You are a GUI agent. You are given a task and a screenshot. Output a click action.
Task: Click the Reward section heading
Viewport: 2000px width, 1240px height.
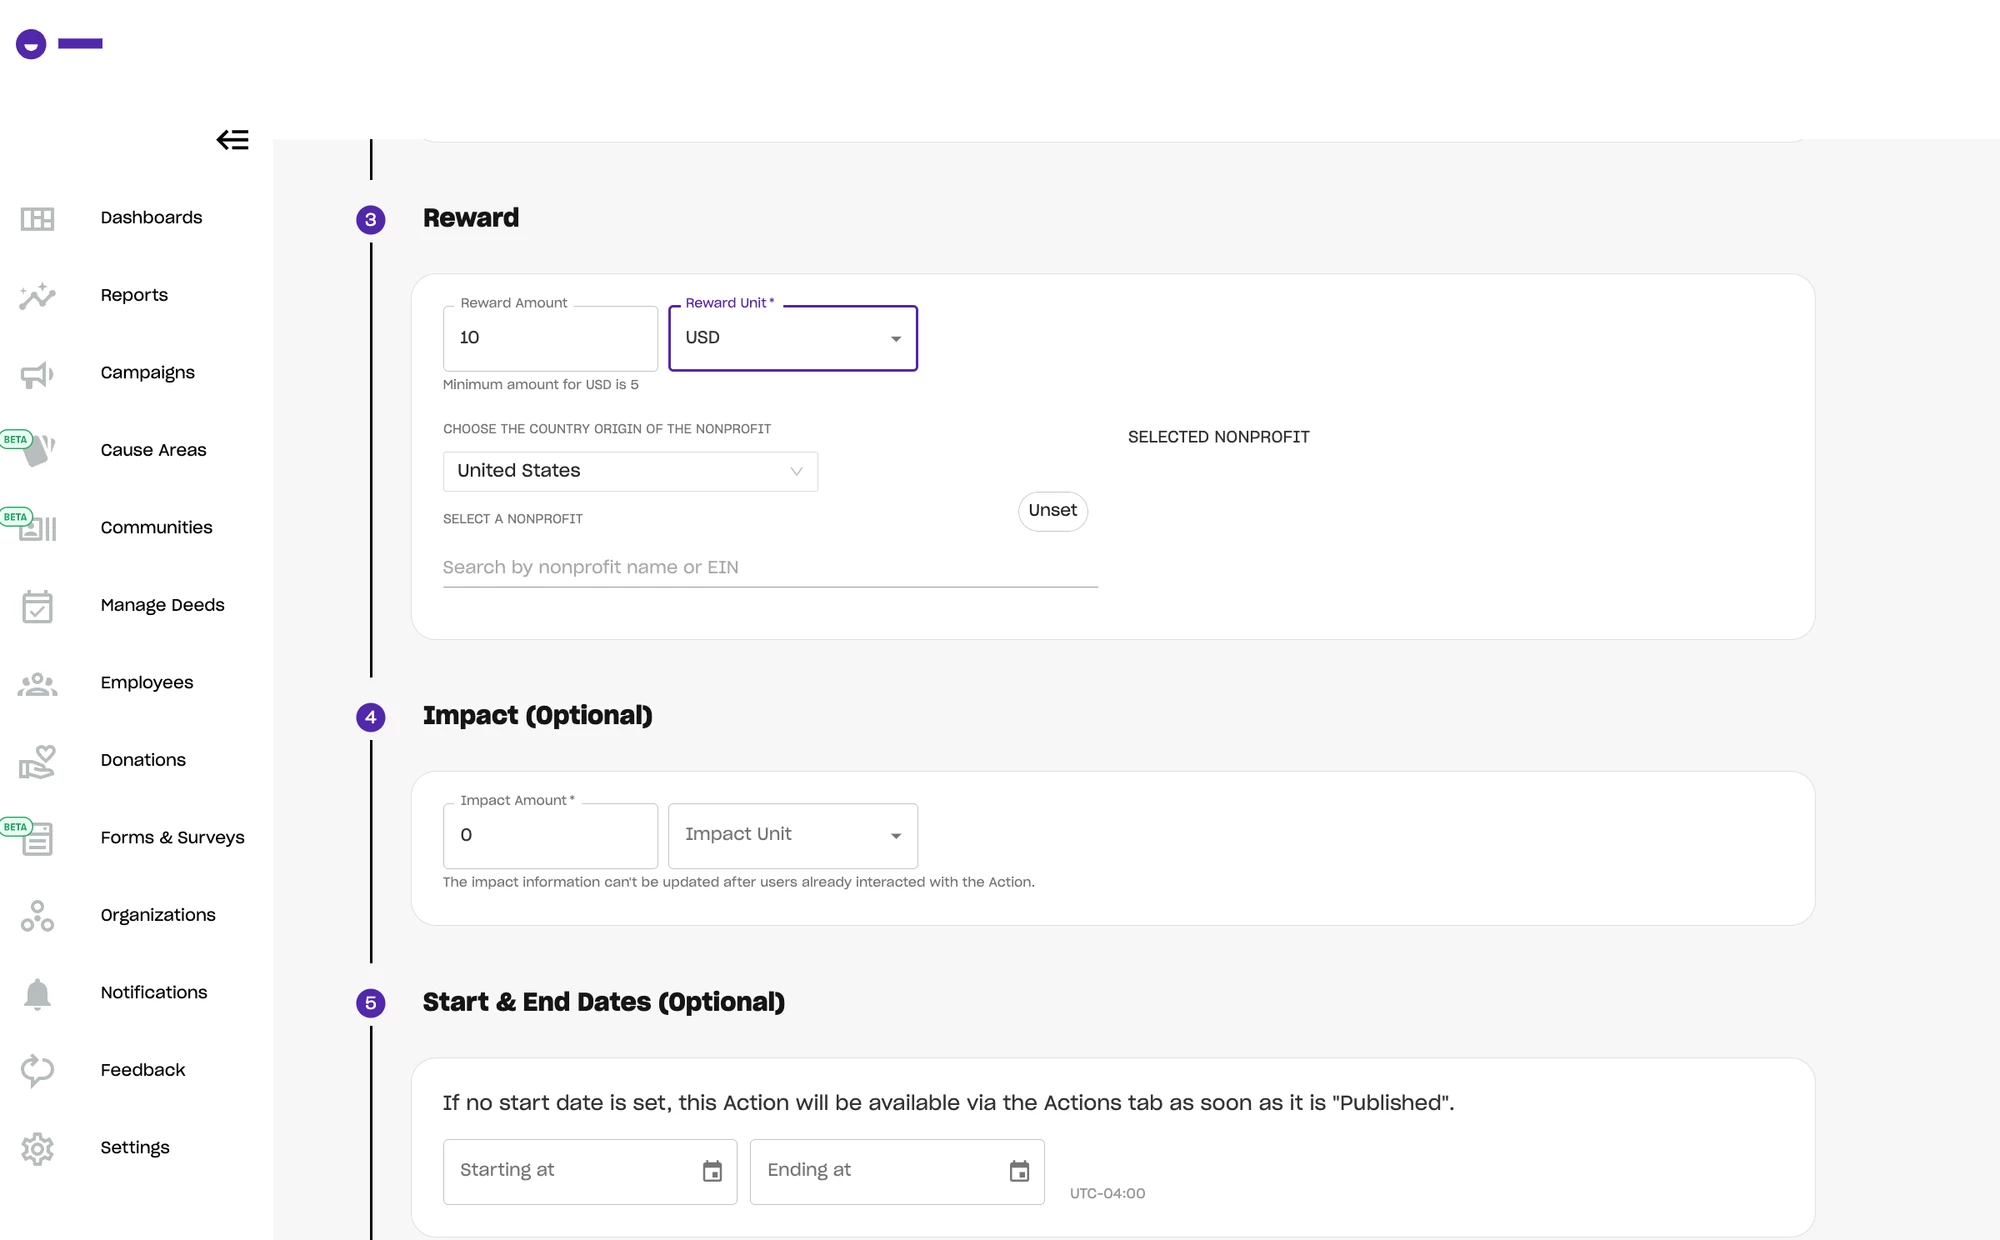471,218
